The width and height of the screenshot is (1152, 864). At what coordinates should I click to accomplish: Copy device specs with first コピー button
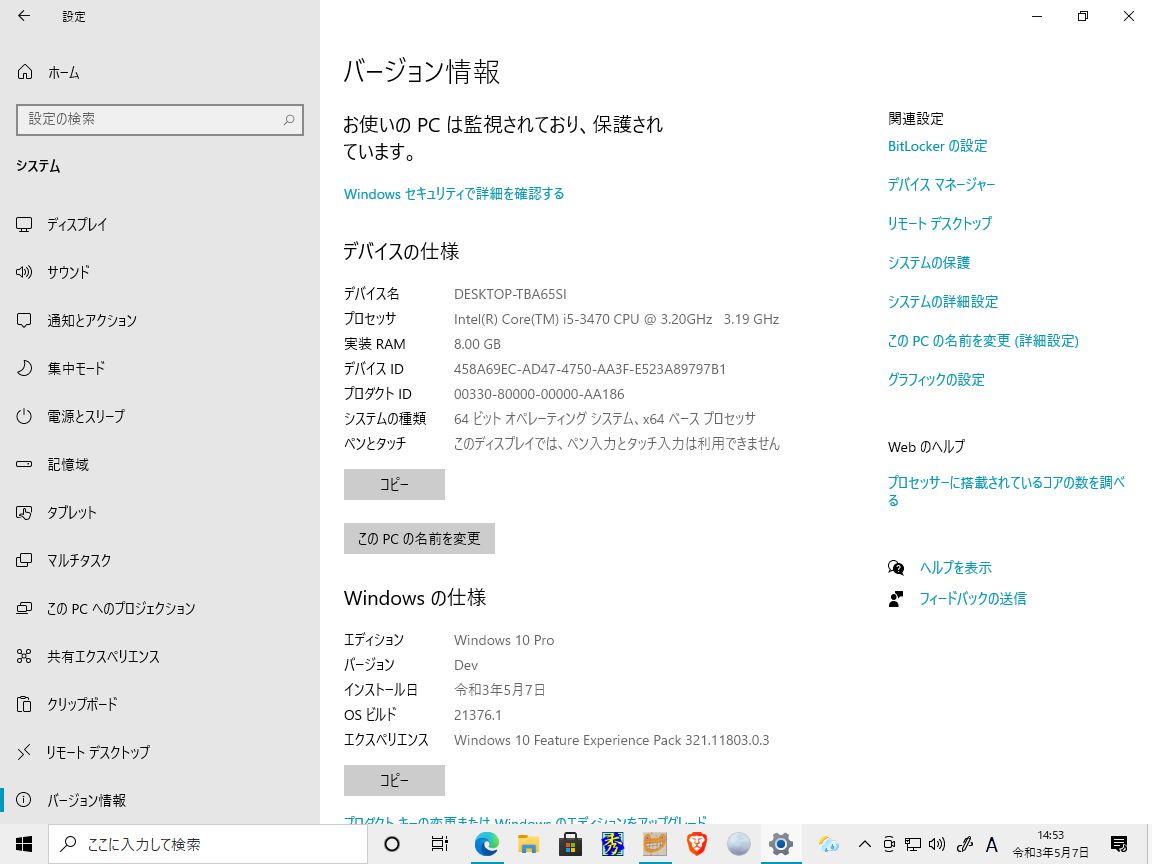click(394, 485)
